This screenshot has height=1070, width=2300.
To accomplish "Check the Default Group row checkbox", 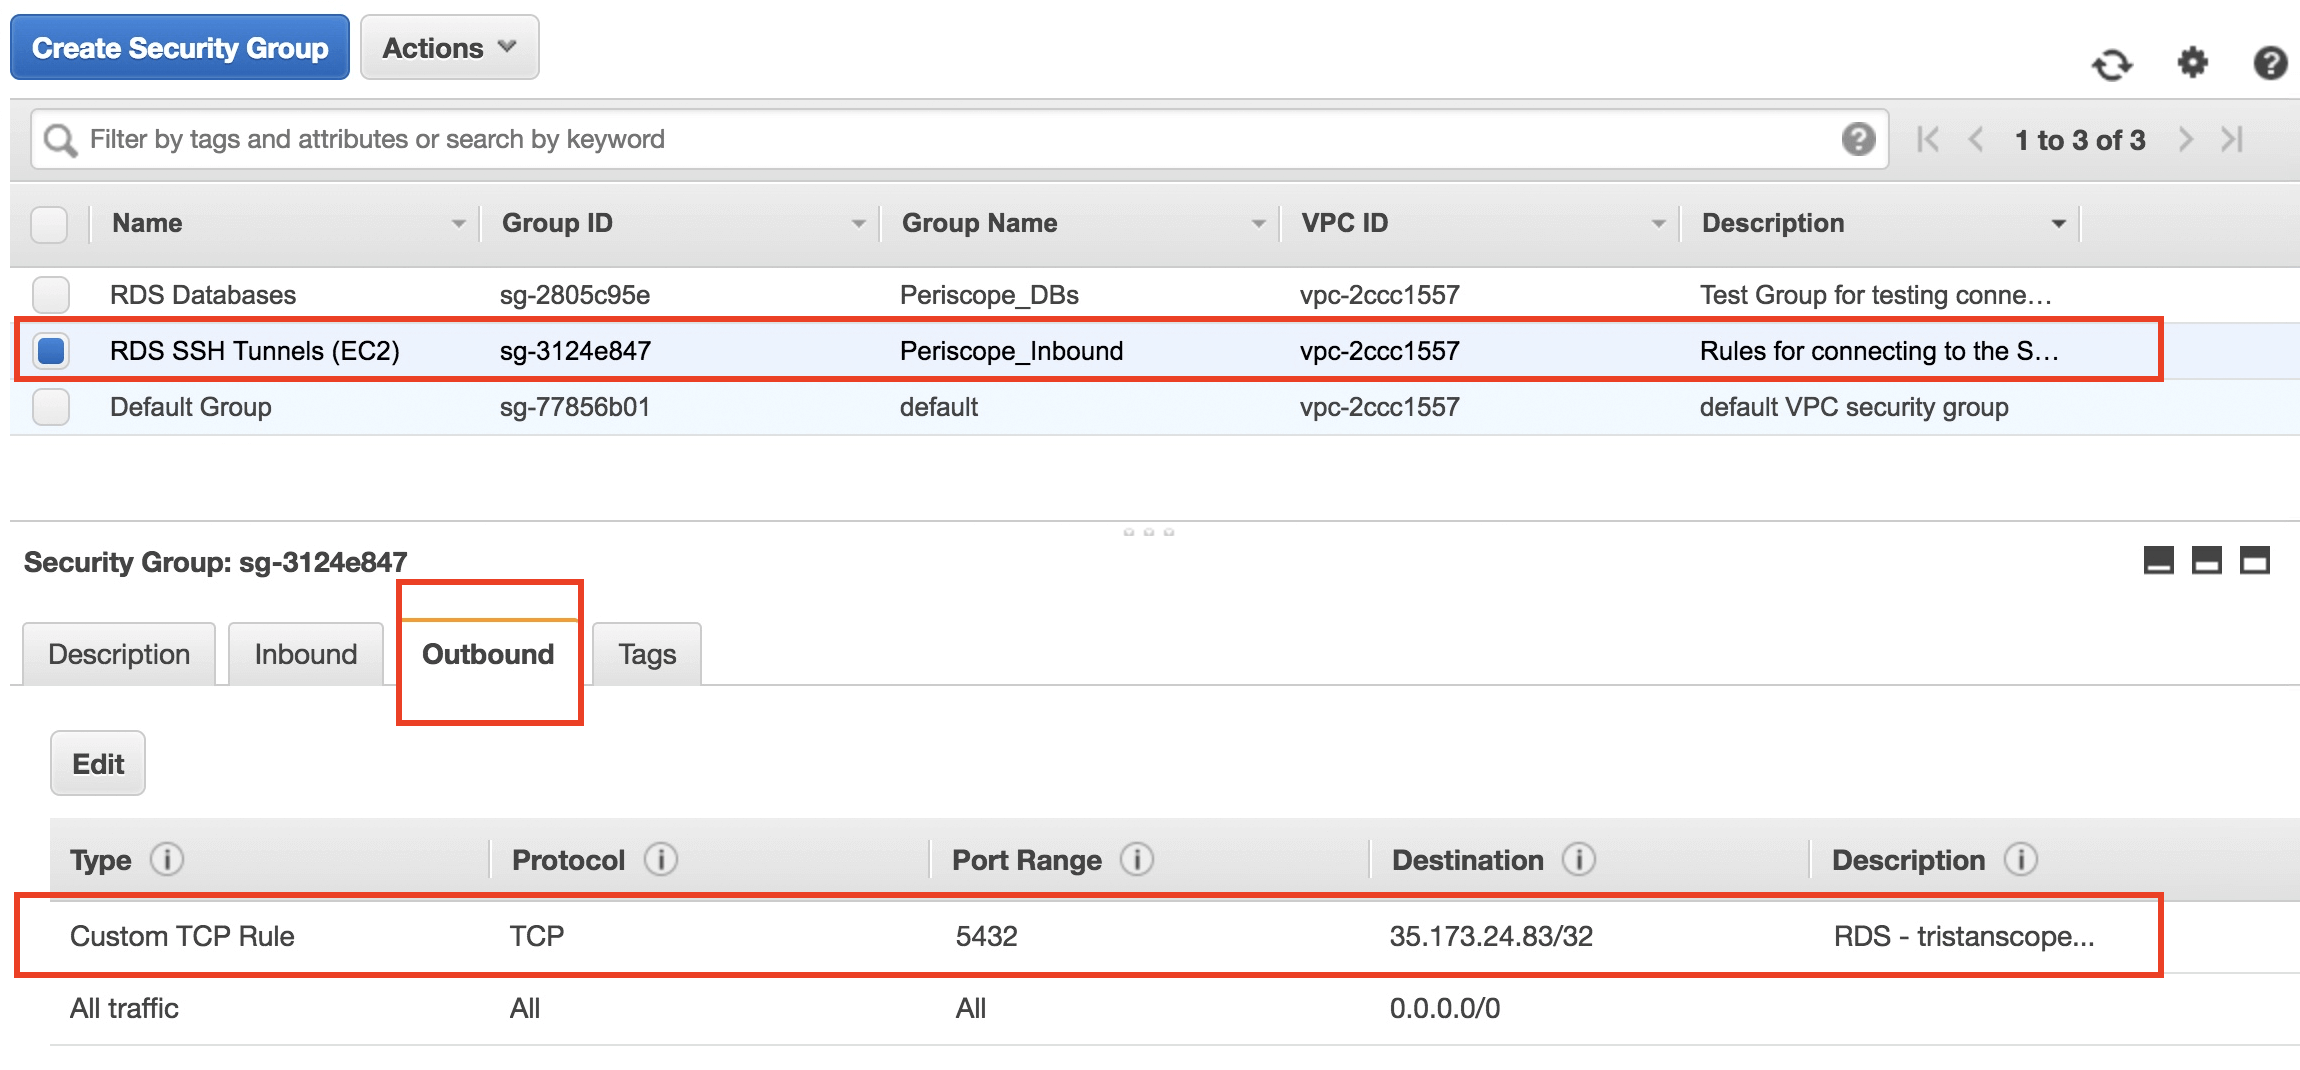I will 50,407.
